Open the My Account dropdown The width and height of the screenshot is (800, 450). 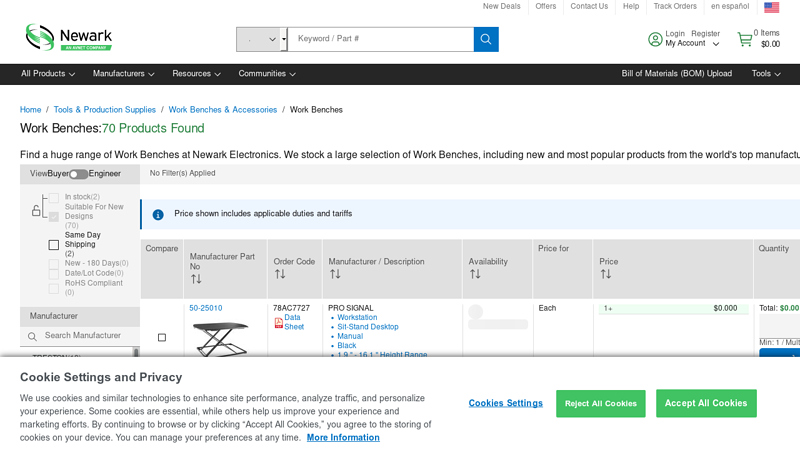point(692,43)
